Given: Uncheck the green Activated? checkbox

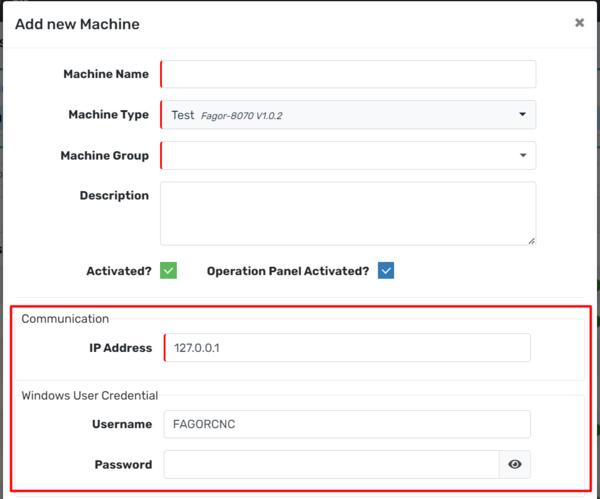Looking at the screenshot, I should (x=168, y=271).
